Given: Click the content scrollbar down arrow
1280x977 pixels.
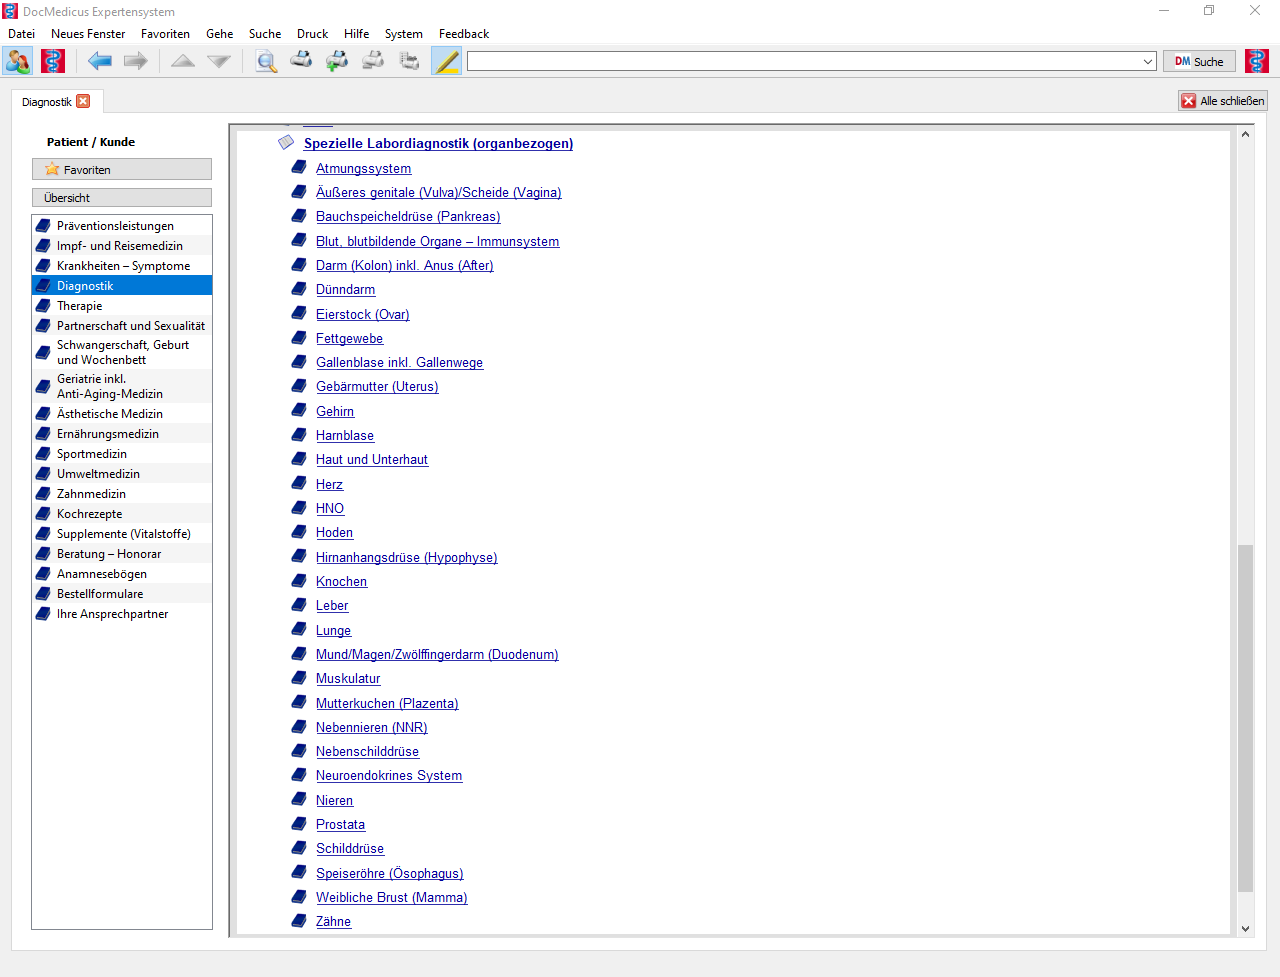Looking at the screenshot, I should (1245, 928).
